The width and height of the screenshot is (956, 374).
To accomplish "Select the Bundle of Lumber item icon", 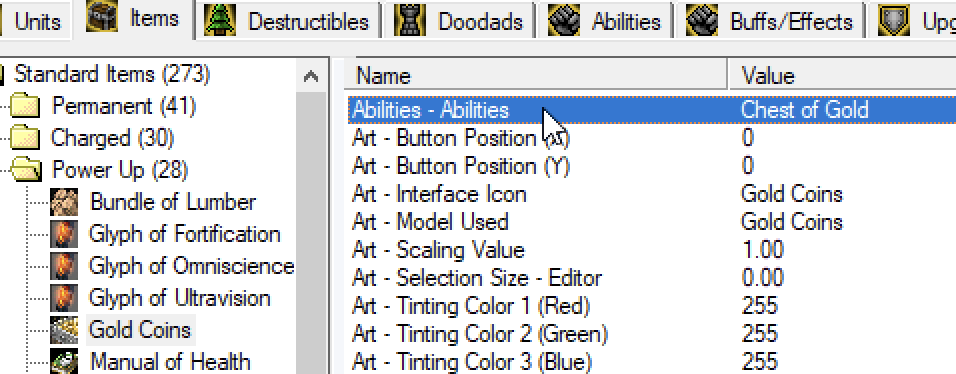I will (64, 202).
